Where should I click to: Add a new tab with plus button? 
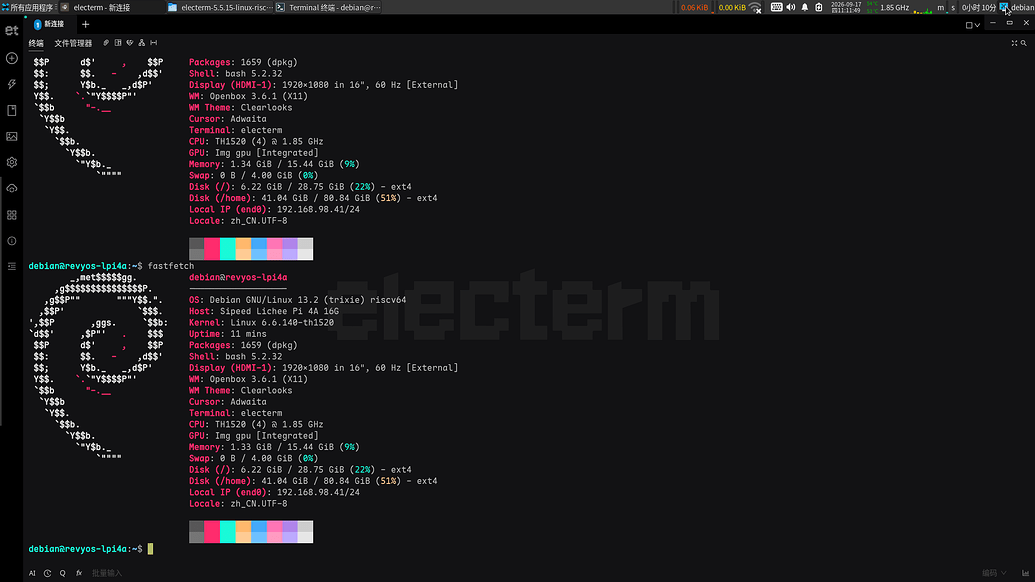pyautogui.click(x=85, y=24)
